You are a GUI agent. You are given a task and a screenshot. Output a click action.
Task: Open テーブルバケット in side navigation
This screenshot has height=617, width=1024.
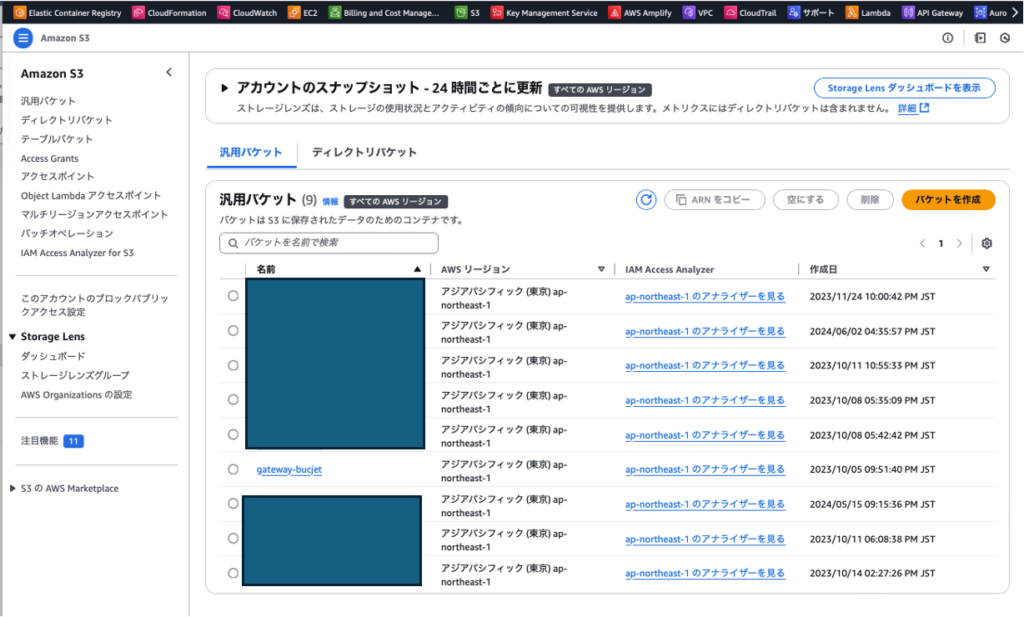point(57,139)
